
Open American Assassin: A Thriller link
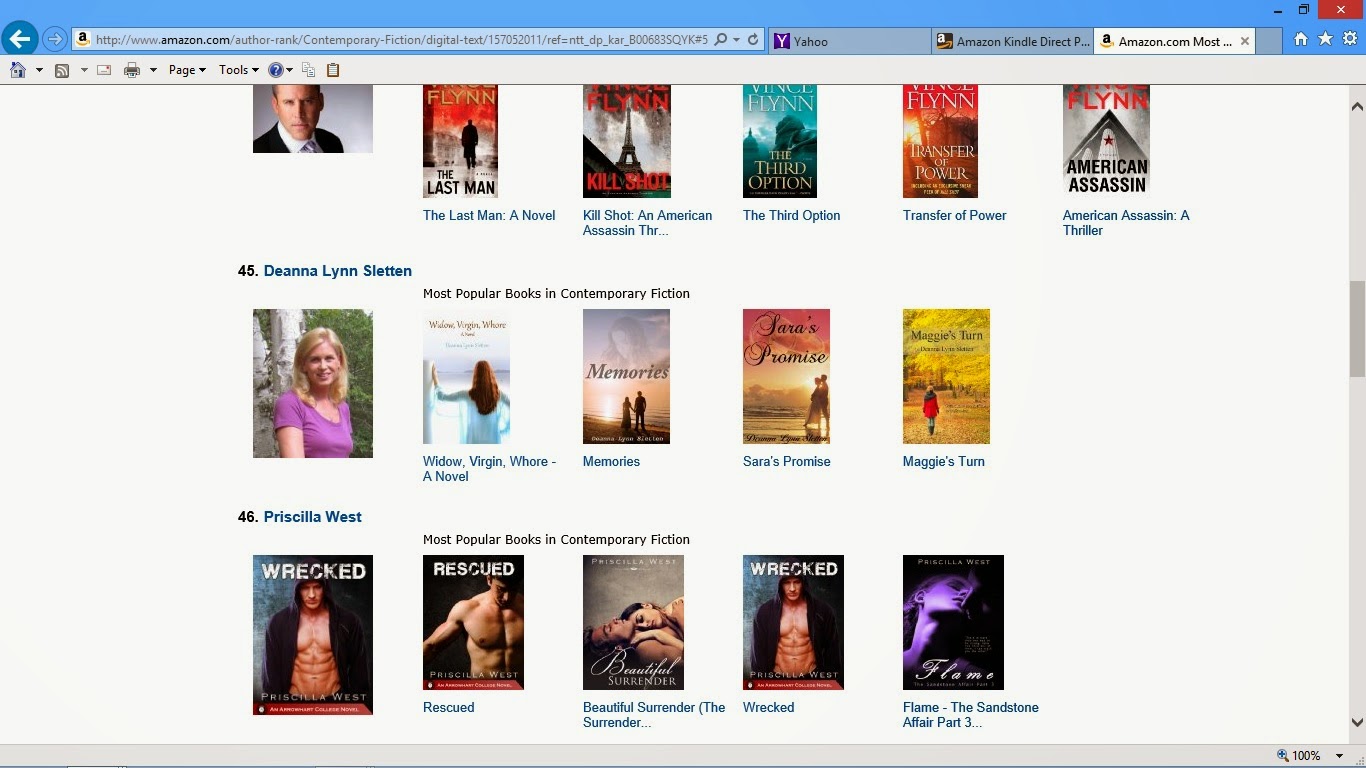tap(1126, 223)
